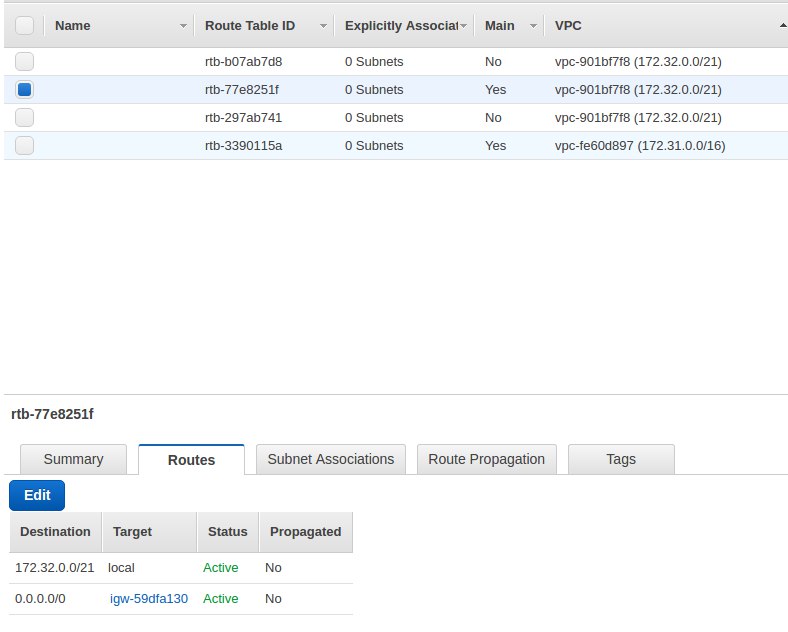Uncheck the selected rtb-77e8251f row checkbox
Screen dimensions: 788x632
[x=25, y=89]
